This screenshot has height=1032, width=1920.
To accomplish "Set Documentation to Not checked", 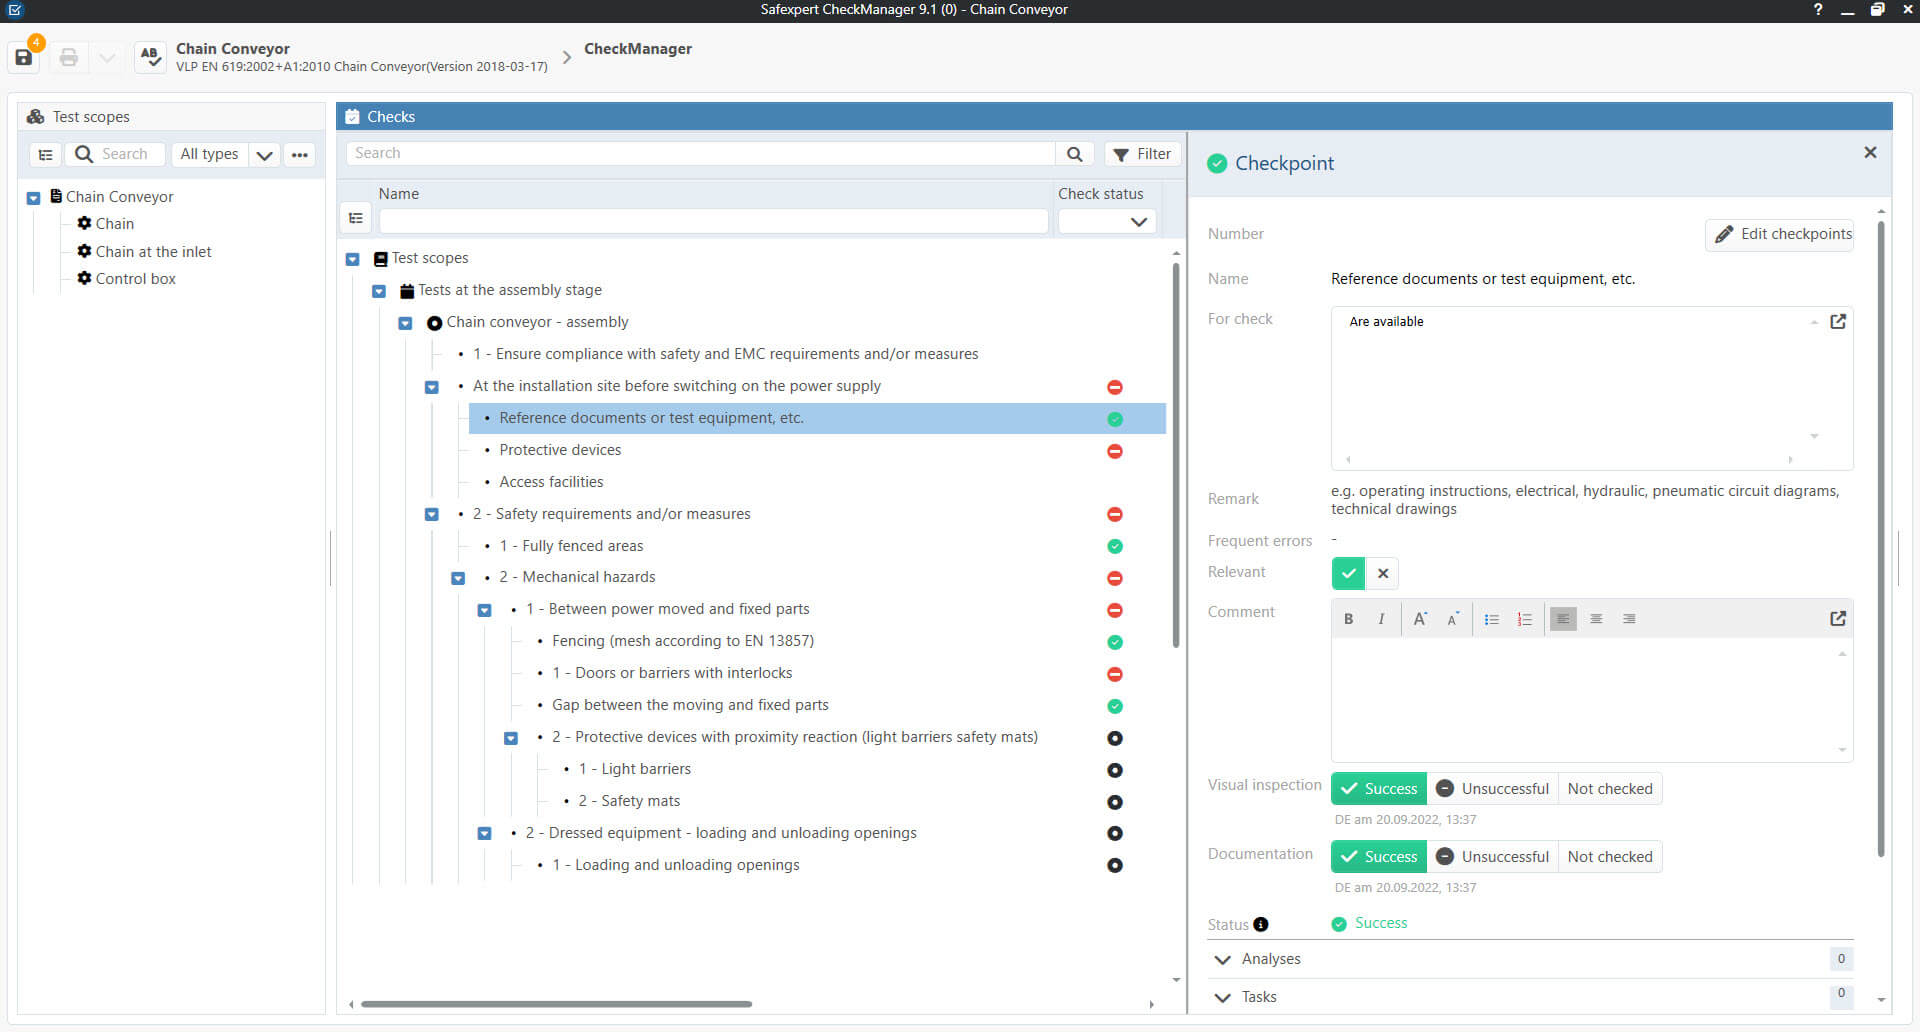I will coord(1609,857).
